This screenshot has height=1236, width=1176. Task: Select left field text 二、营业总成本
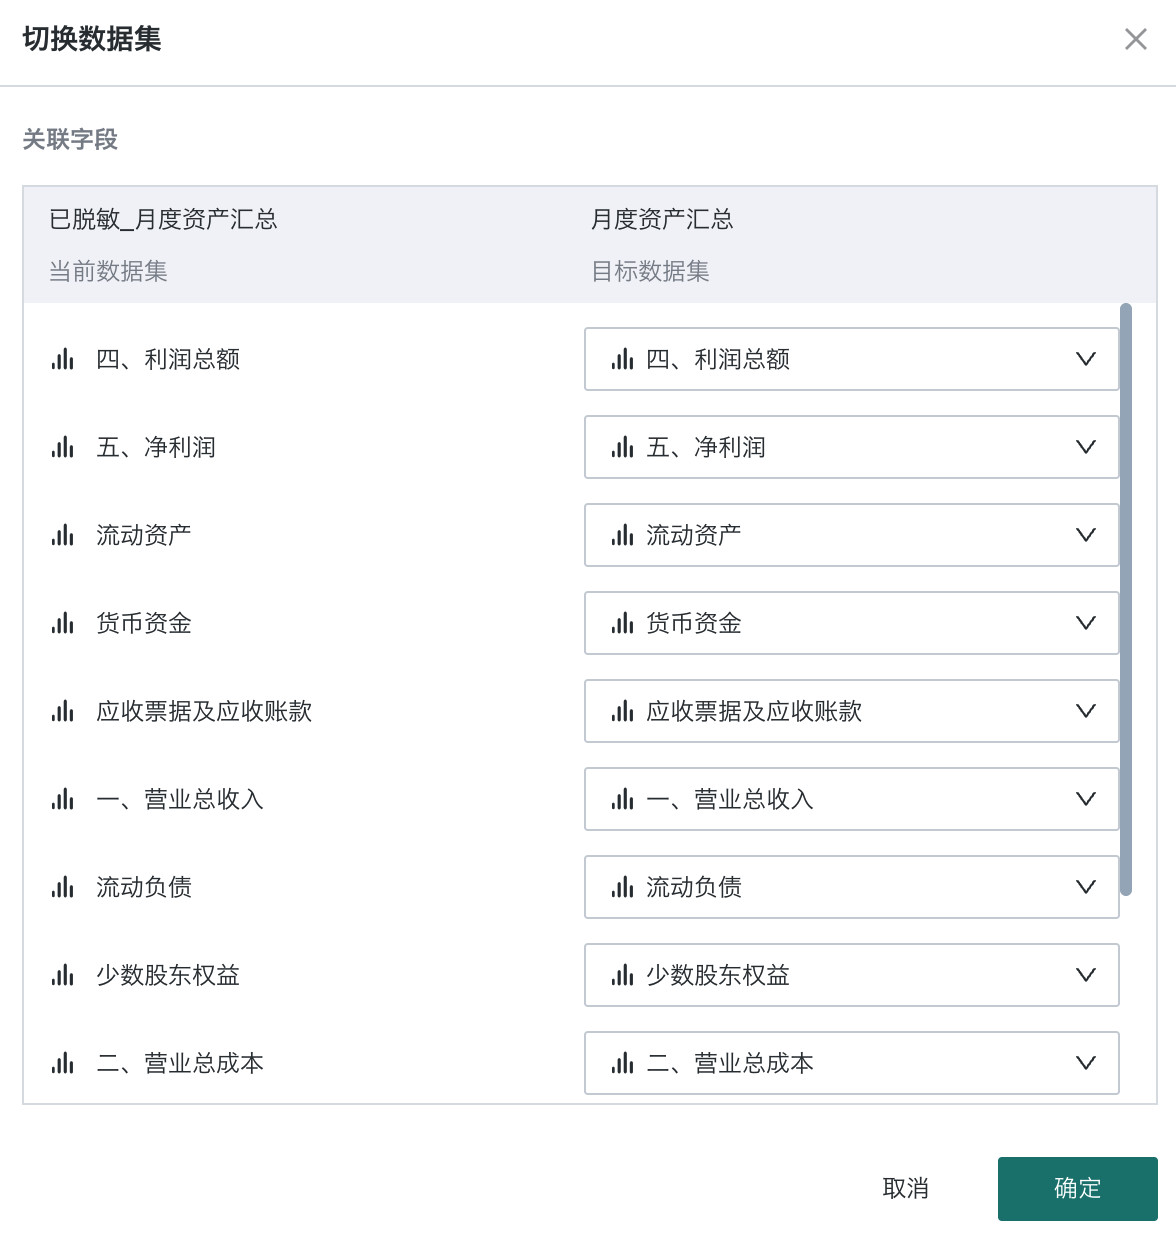(180, 1063)
